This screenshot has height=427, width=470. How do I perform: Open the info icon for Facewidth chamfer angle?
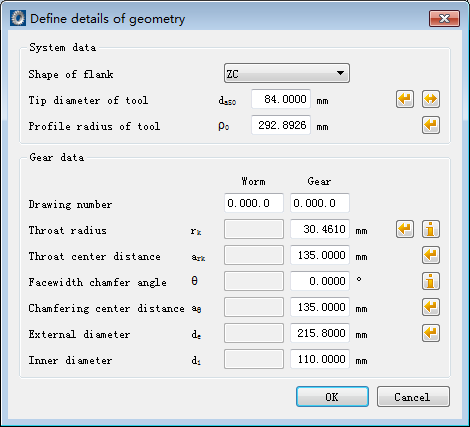(431, 281)
